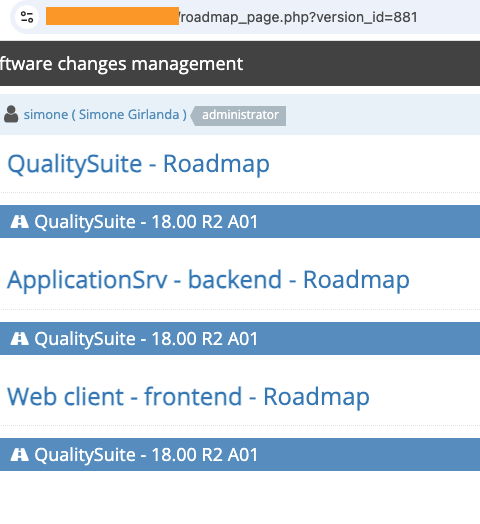
Task: Click the software changes management header title
Action: 121,63
